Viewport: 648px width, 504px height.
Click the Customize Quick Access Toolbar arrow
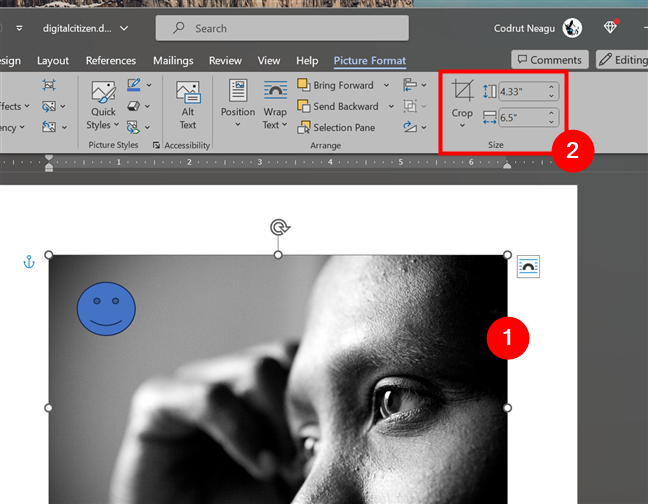click(19, 28)
